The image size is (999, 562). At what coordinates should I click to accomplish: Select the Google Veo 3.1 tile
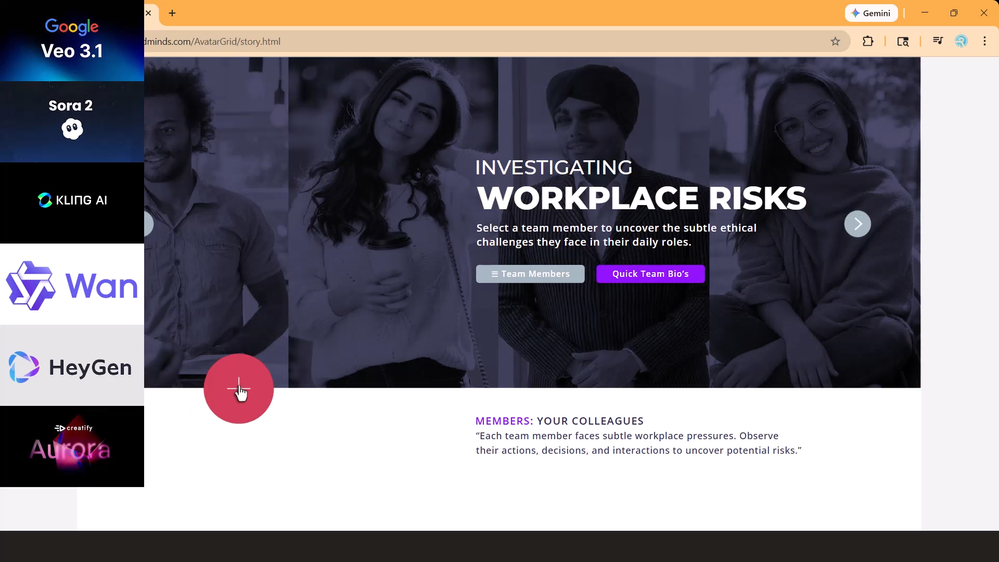coord(72,41)
